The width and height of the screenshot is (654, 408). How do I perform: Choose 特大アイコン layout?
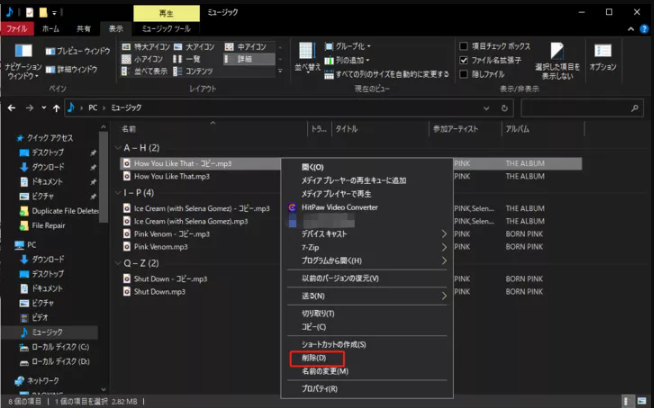[146, 47]
